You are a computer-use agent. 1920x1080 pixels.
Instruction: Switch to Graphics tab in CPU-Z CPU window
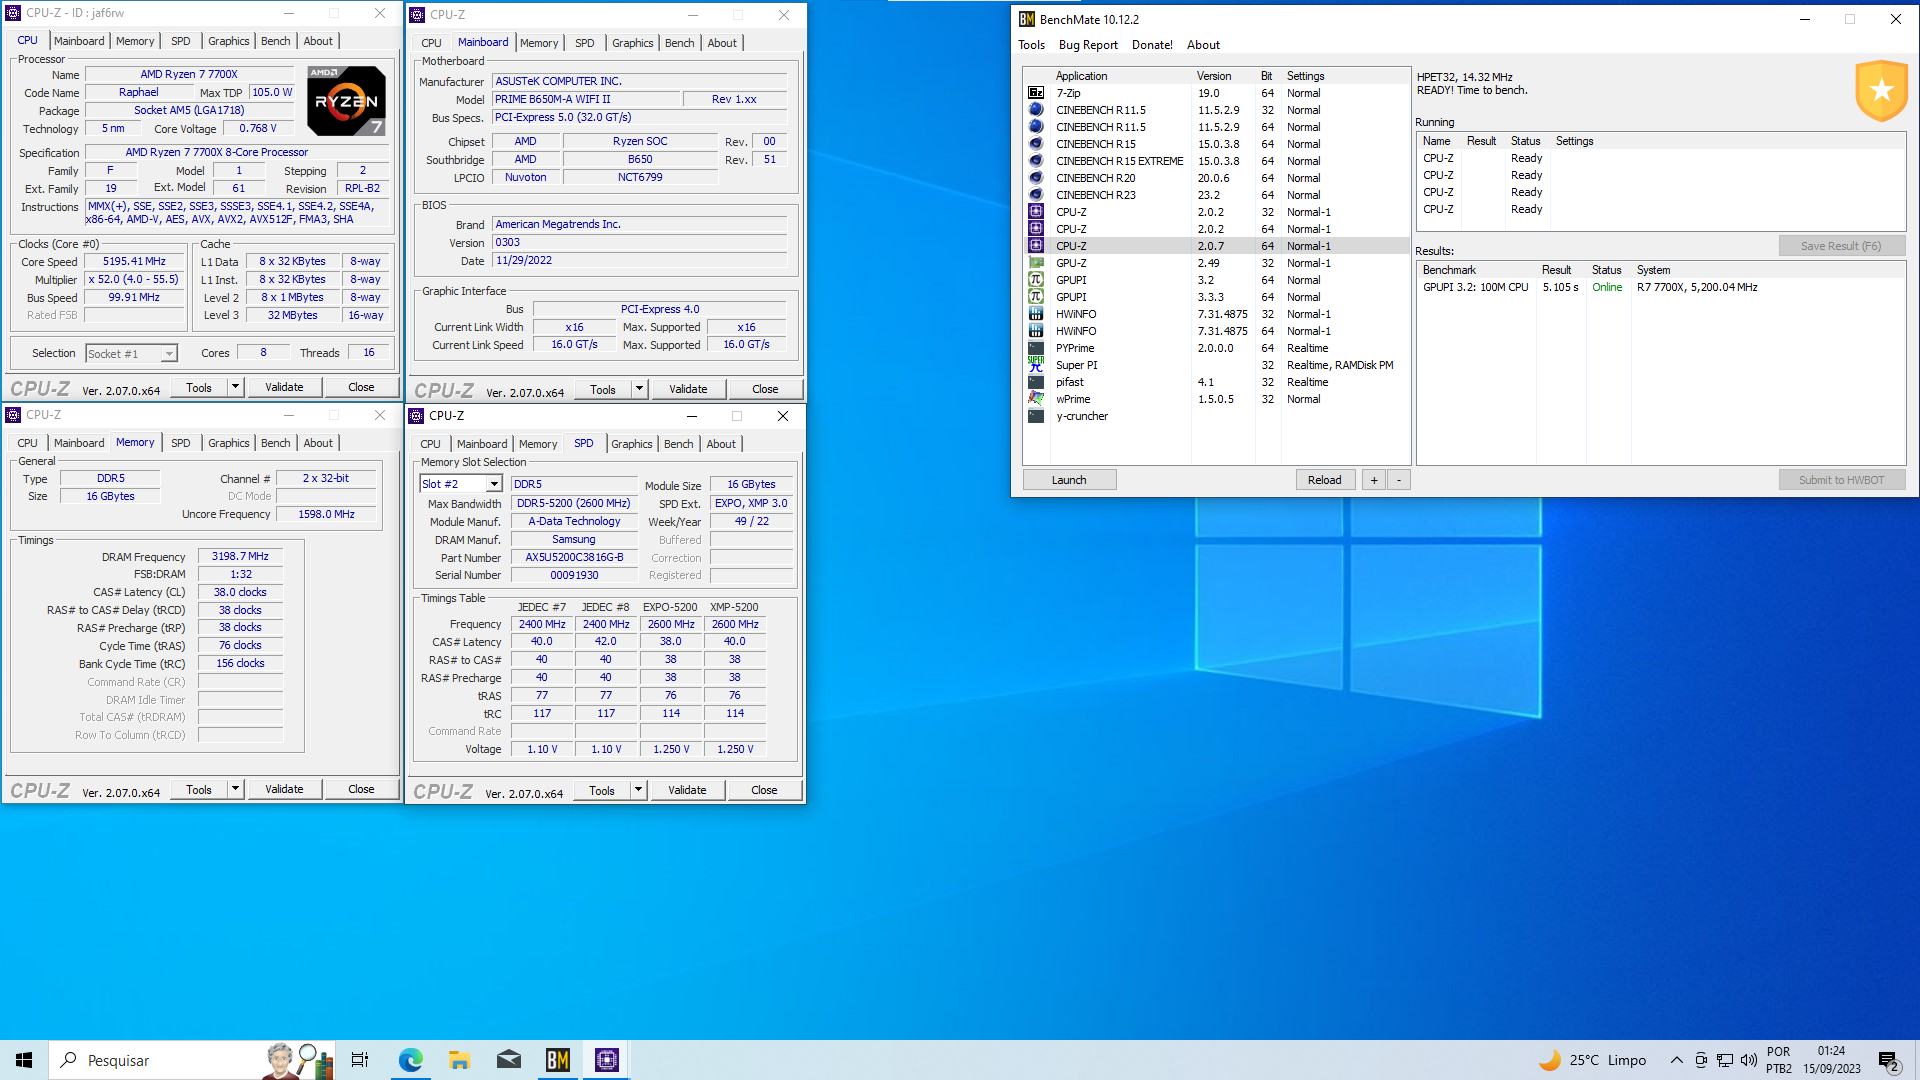(x=228, y=41)
